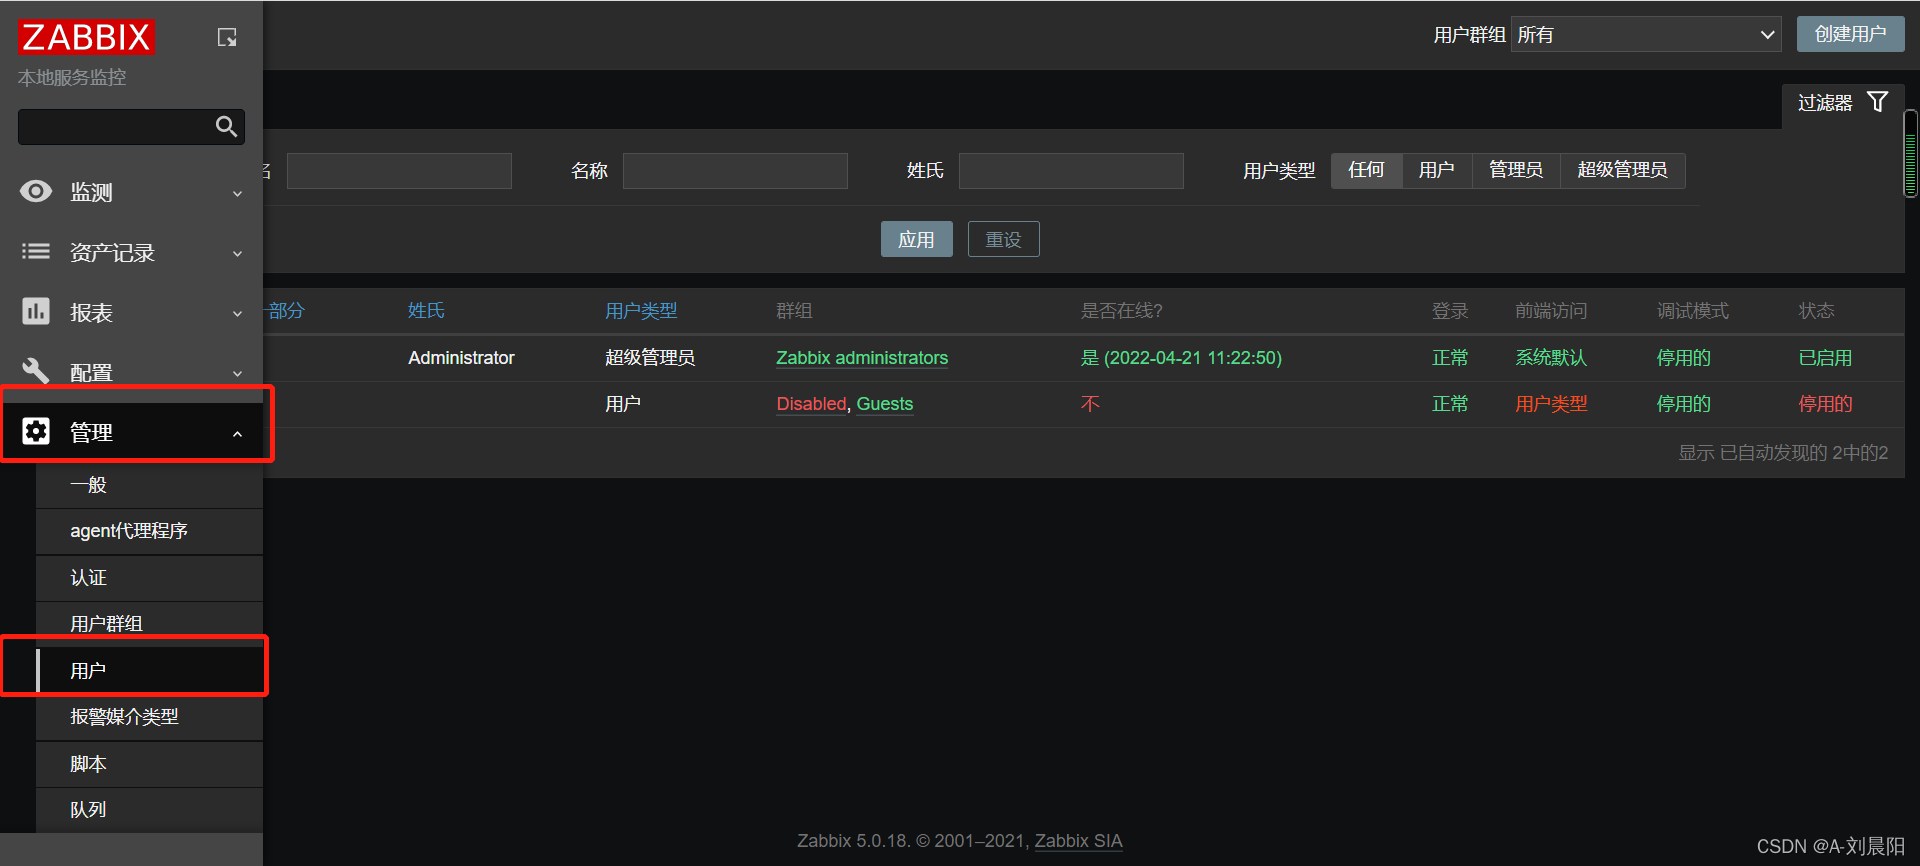Select 用户 user type filter
The image size is (1920, 866).
[x=1436, y=170]
